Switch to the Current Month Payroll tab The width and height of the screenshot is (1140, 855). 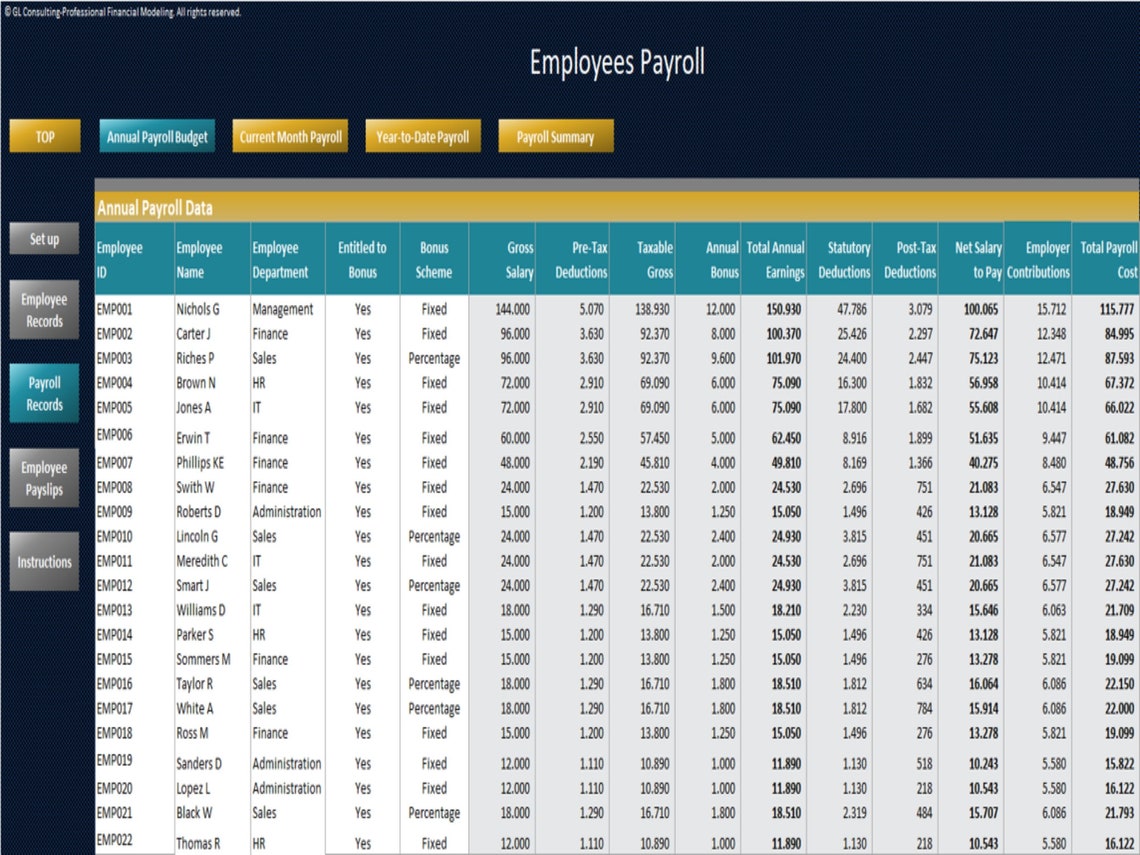click(289, 135)
